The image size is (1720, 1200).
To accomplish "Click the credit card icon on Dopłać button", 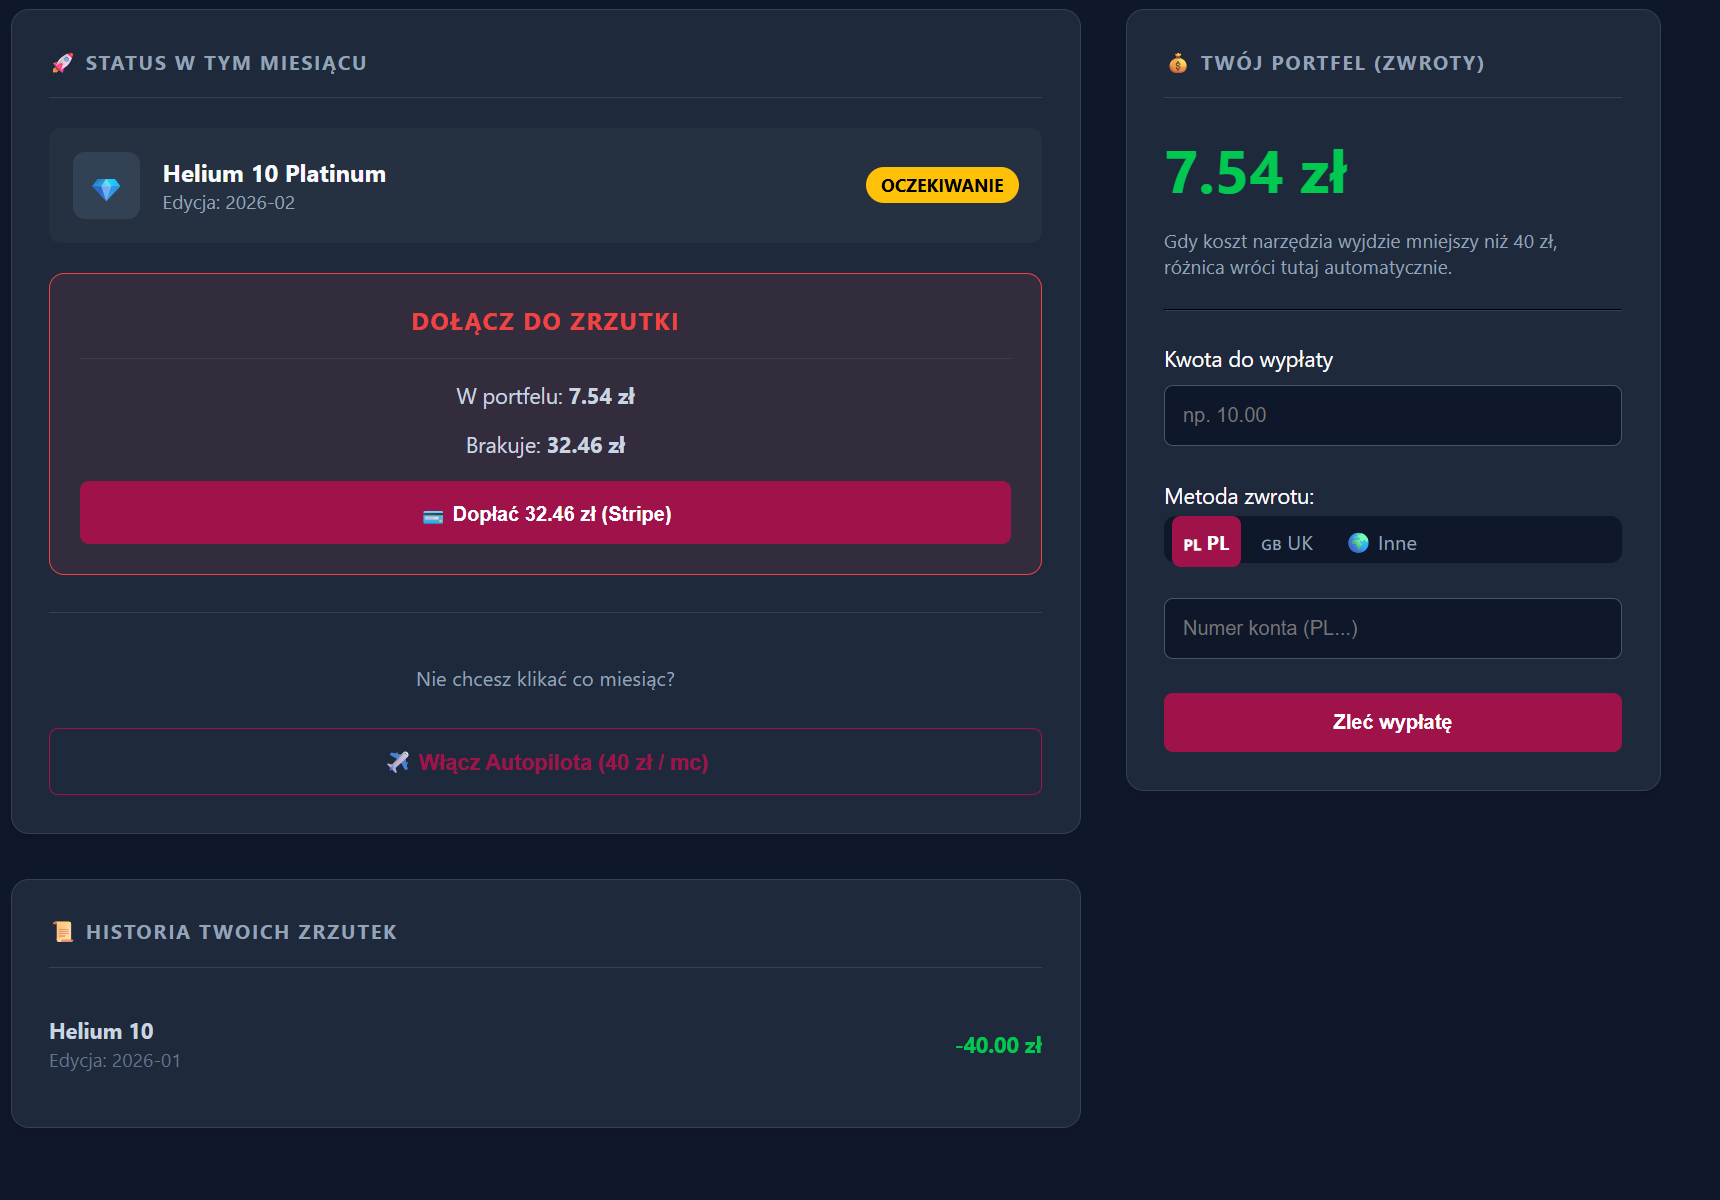I will [x=433, y=516].
